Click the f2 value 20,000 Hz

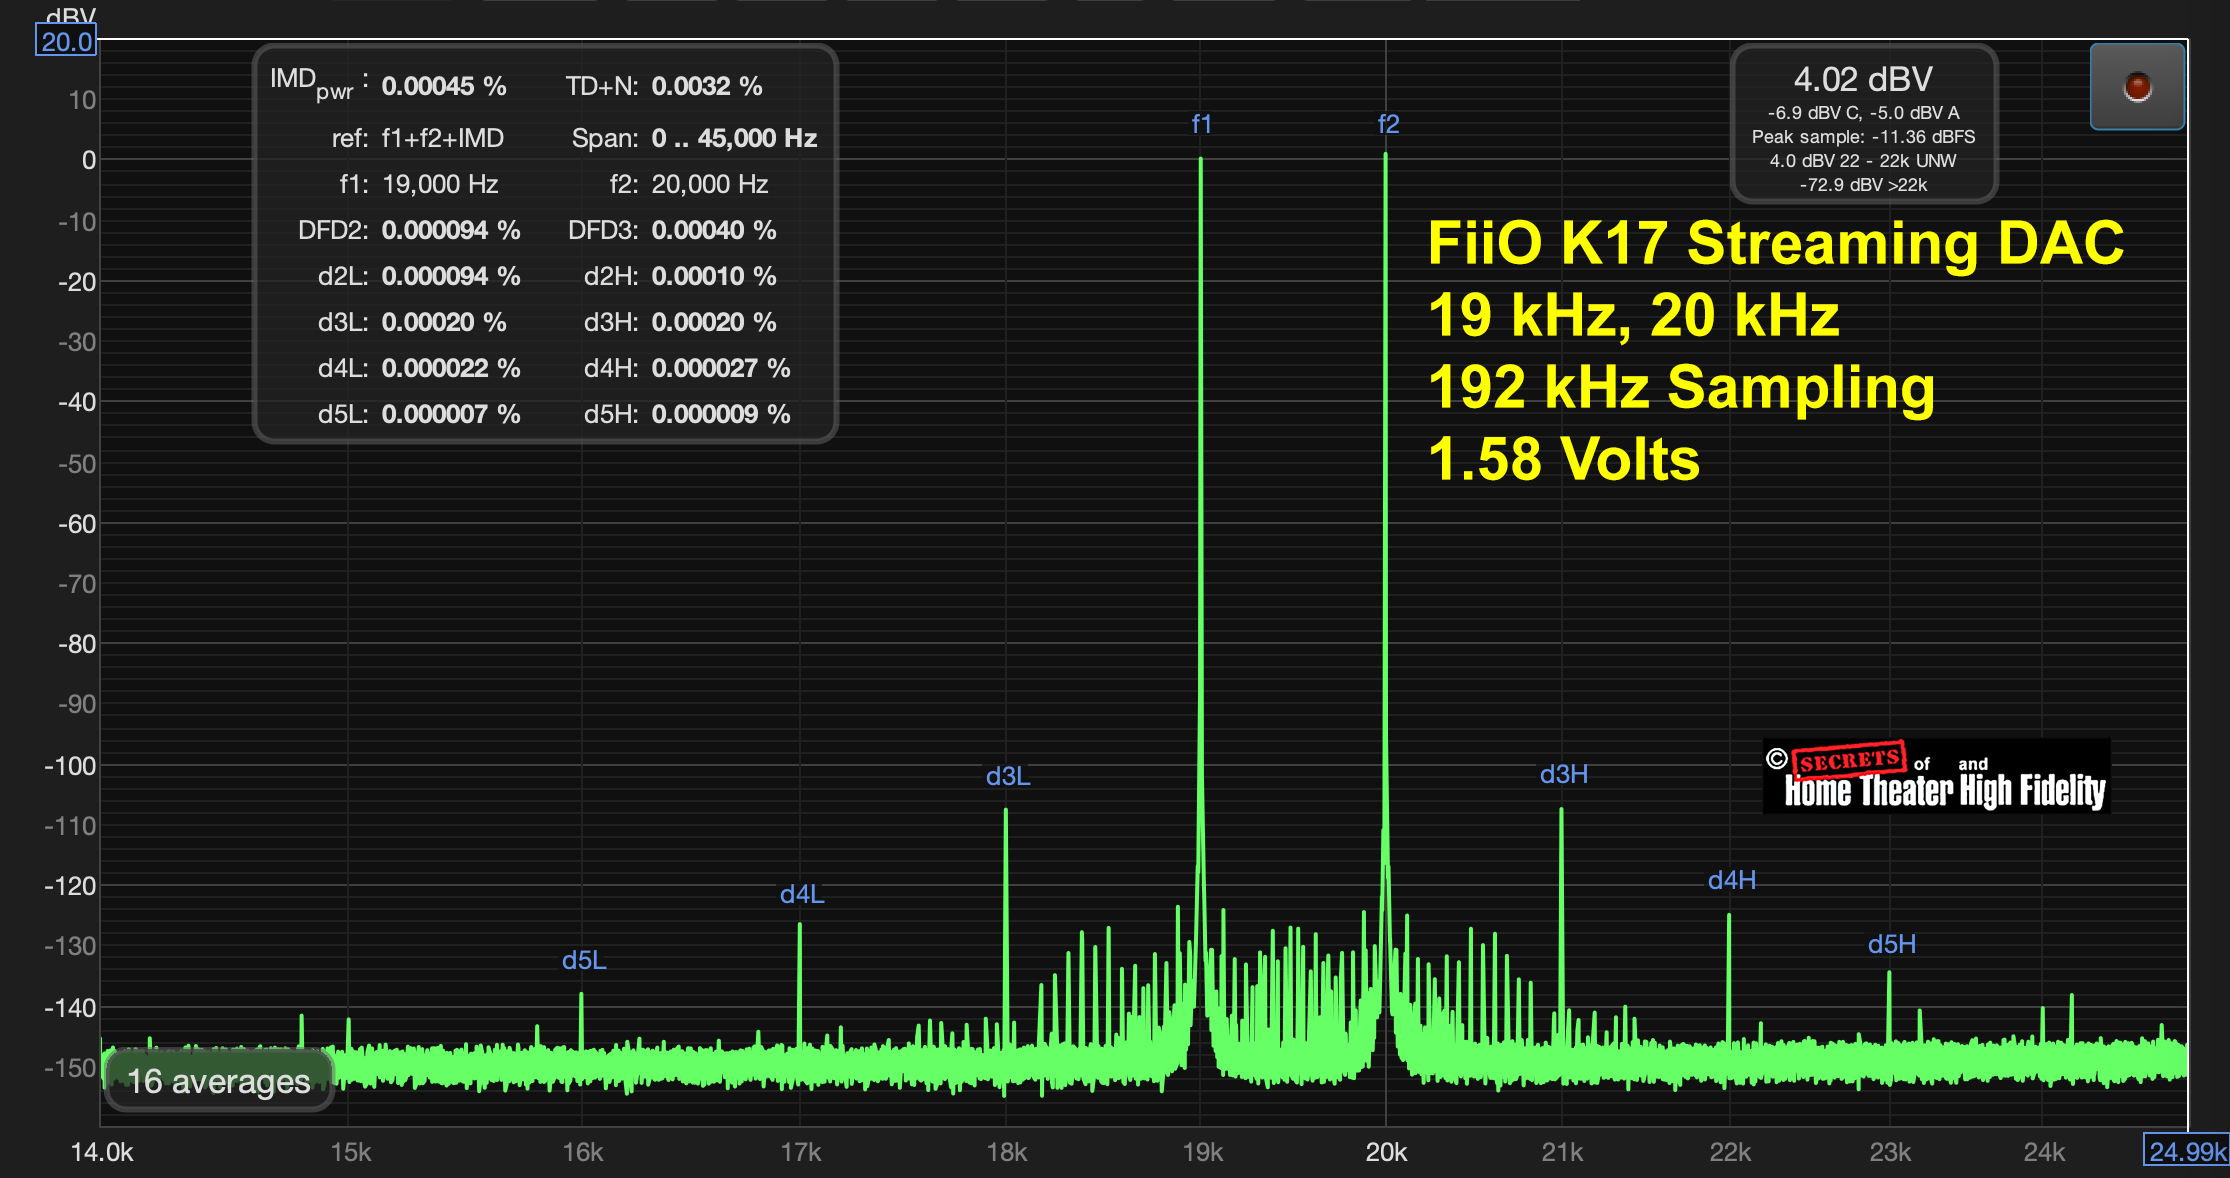(710, 184)
